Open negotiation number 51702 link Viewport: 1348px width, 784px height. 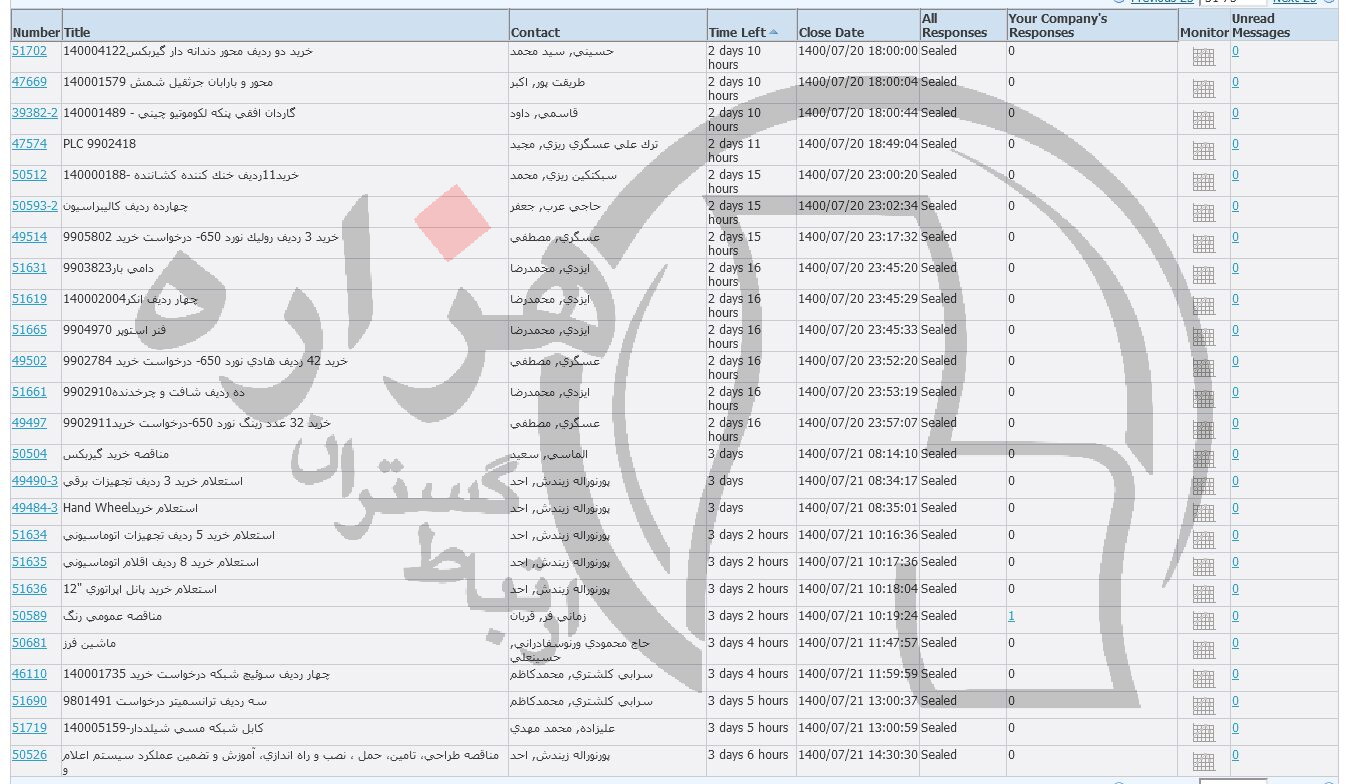pos(29,51)
